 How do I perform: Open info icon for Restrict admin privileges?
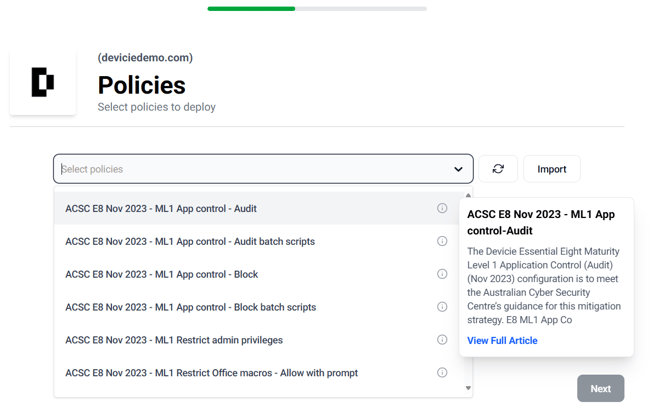click(x=442, y=339)
